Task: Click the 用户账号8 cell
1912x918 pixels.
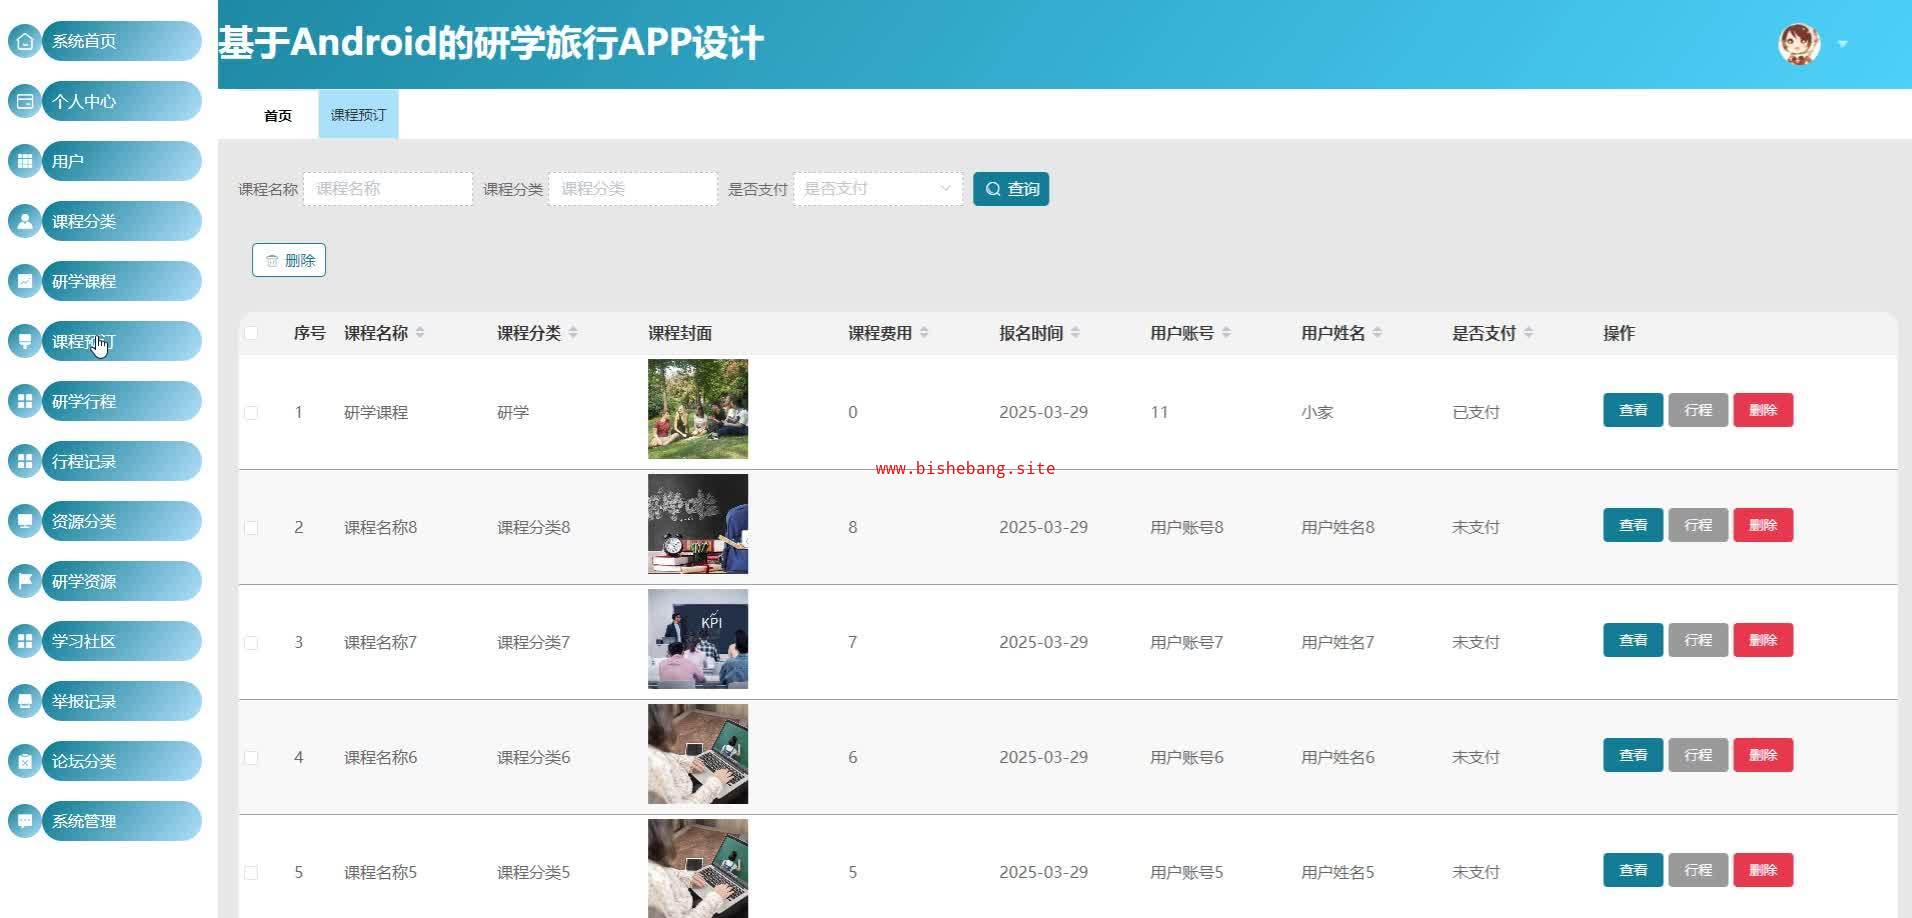Action: (1187, 527)
